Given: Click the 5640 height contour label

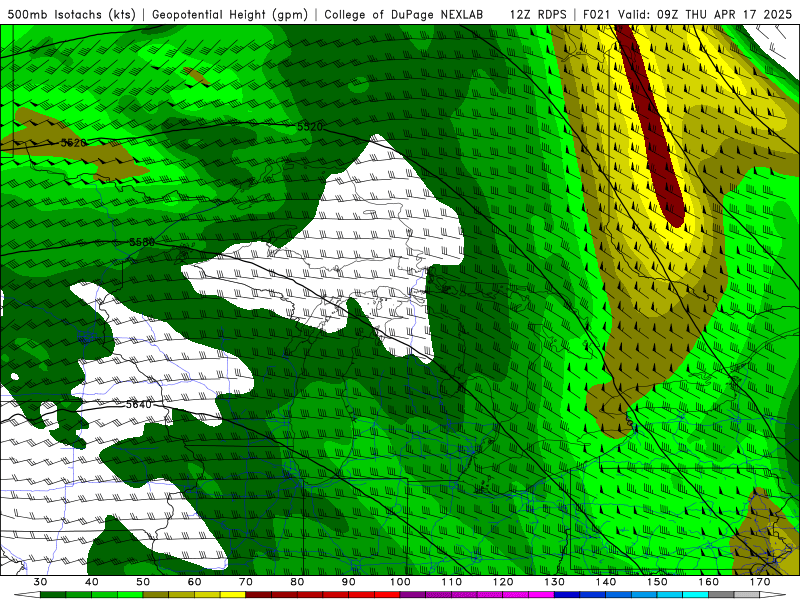Looking at the screenshot, I should [139, 405].
